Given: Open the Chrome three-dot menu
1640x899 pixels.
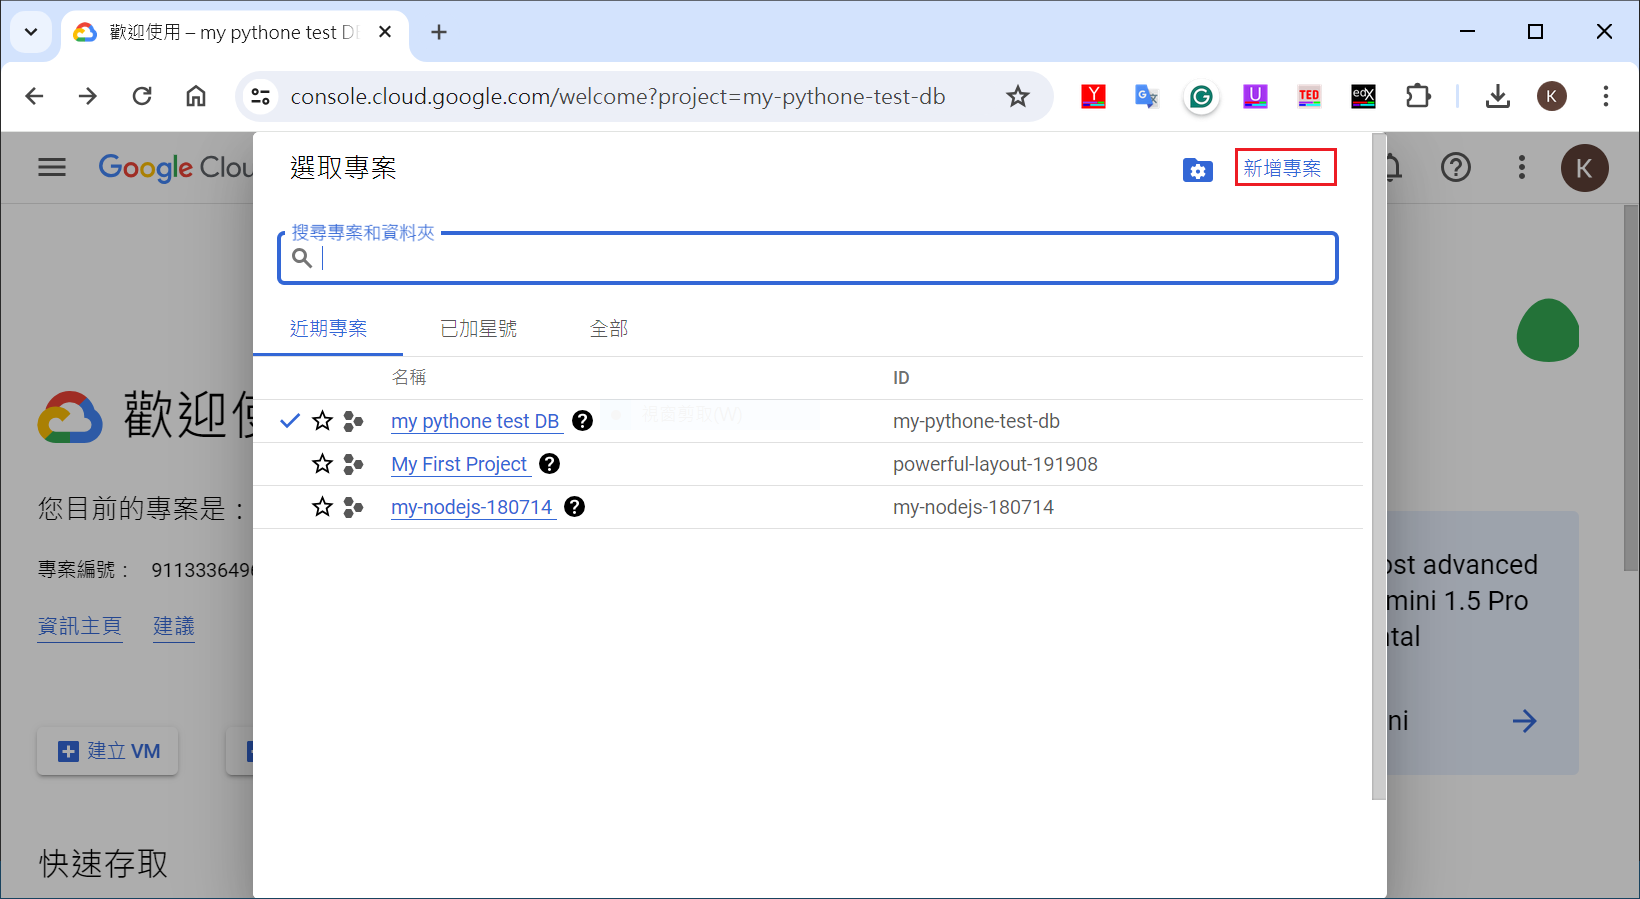Looking at the screenshot, I should click(x=1605, y=97).
